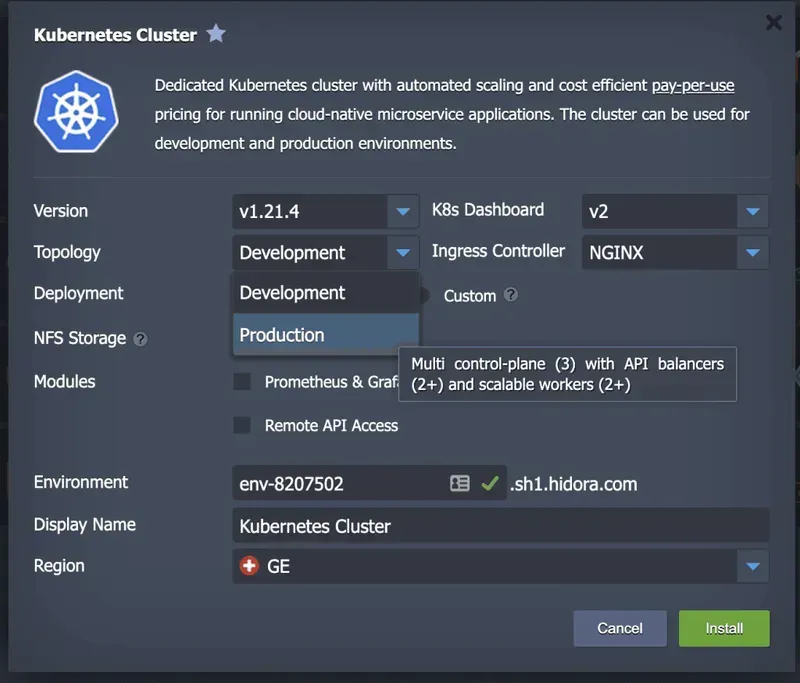Image resolution: width=800 pixels, height=683 pixels.
Task: Expand the K8s Dashboard v2 dropdown
Action: pos(752,211)
